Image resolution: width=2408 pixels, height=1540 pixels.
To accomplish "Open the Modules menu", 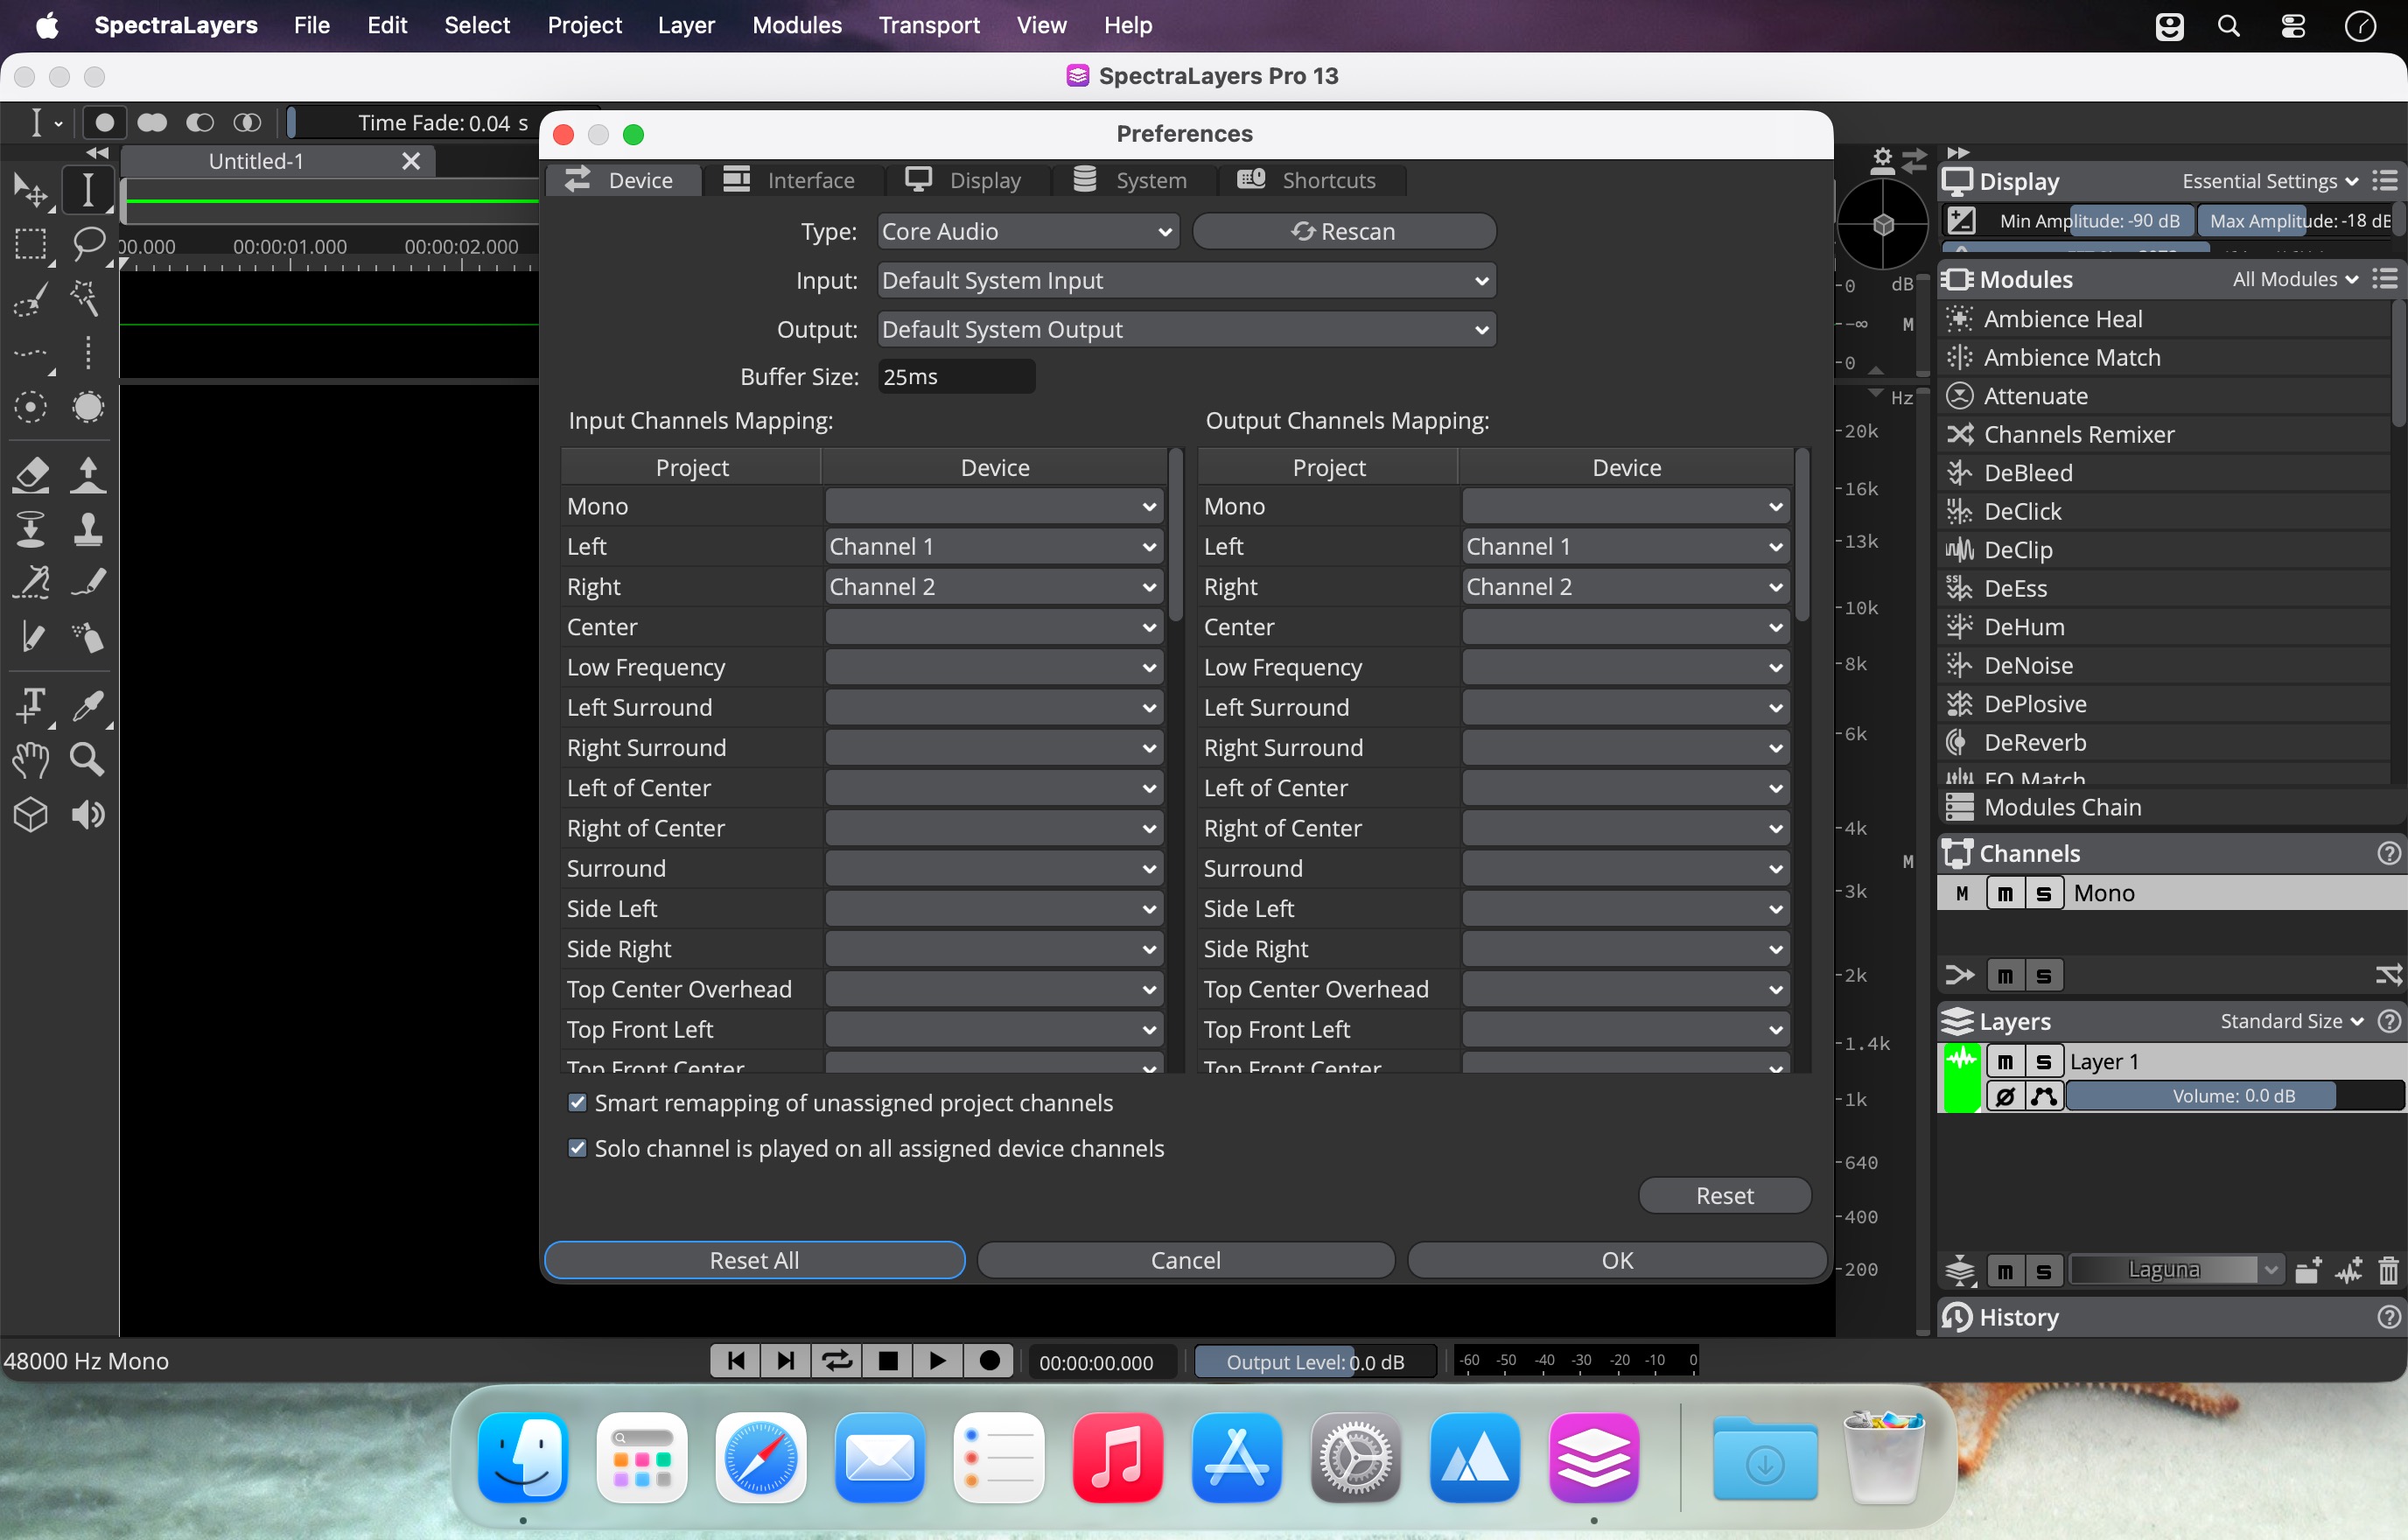I will 797,25.
